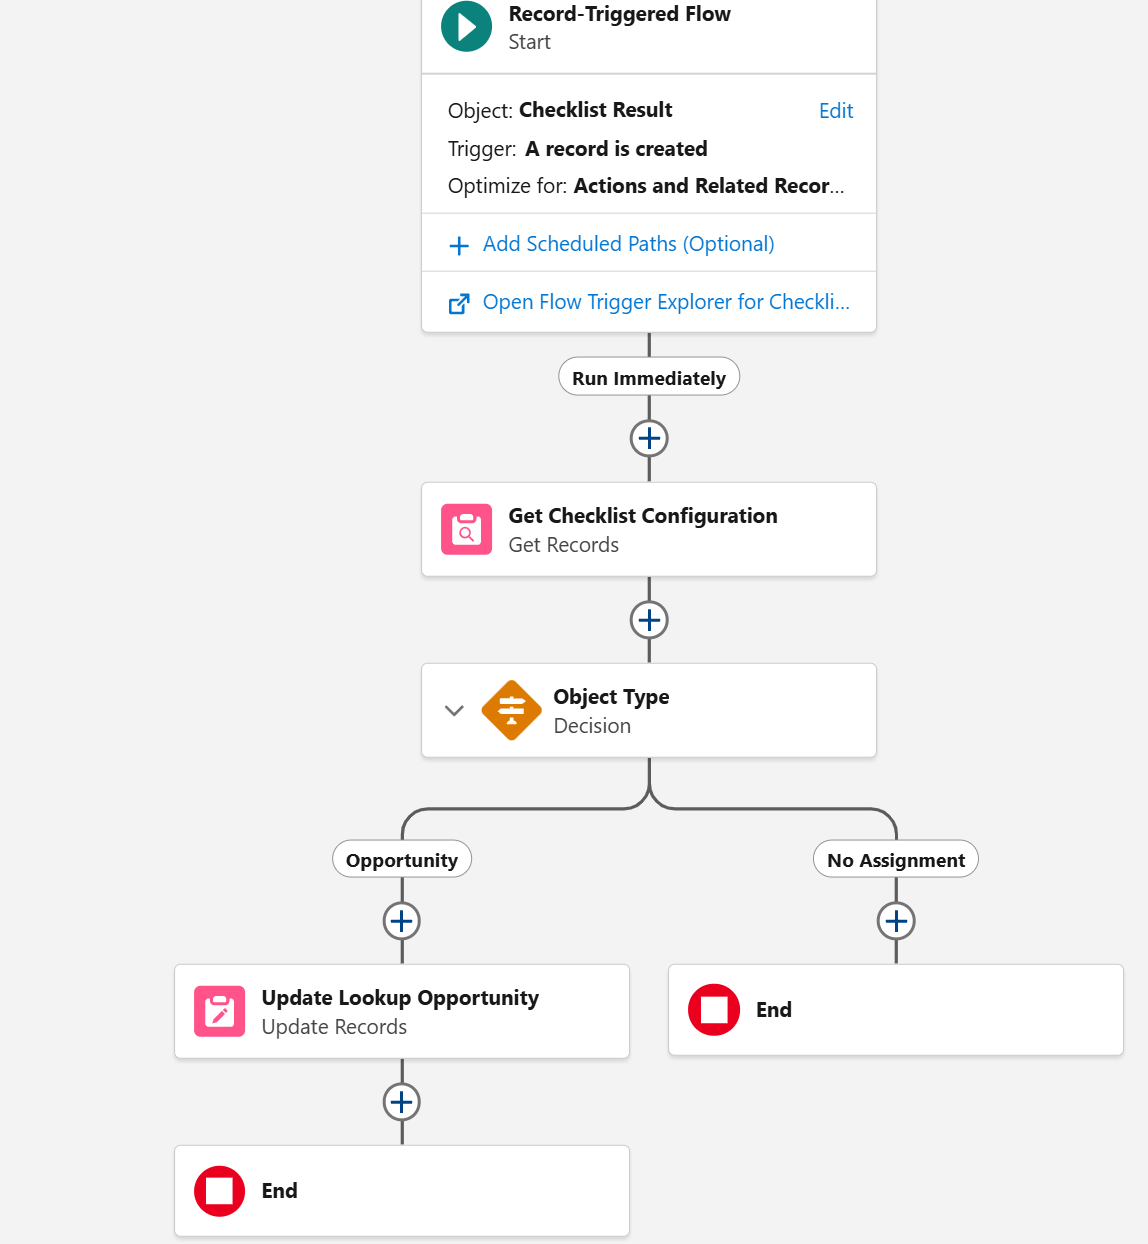Select the Opportunity outcome label
The width and height of the screenshot is (1148, 1244).
(x=402, y=860)
